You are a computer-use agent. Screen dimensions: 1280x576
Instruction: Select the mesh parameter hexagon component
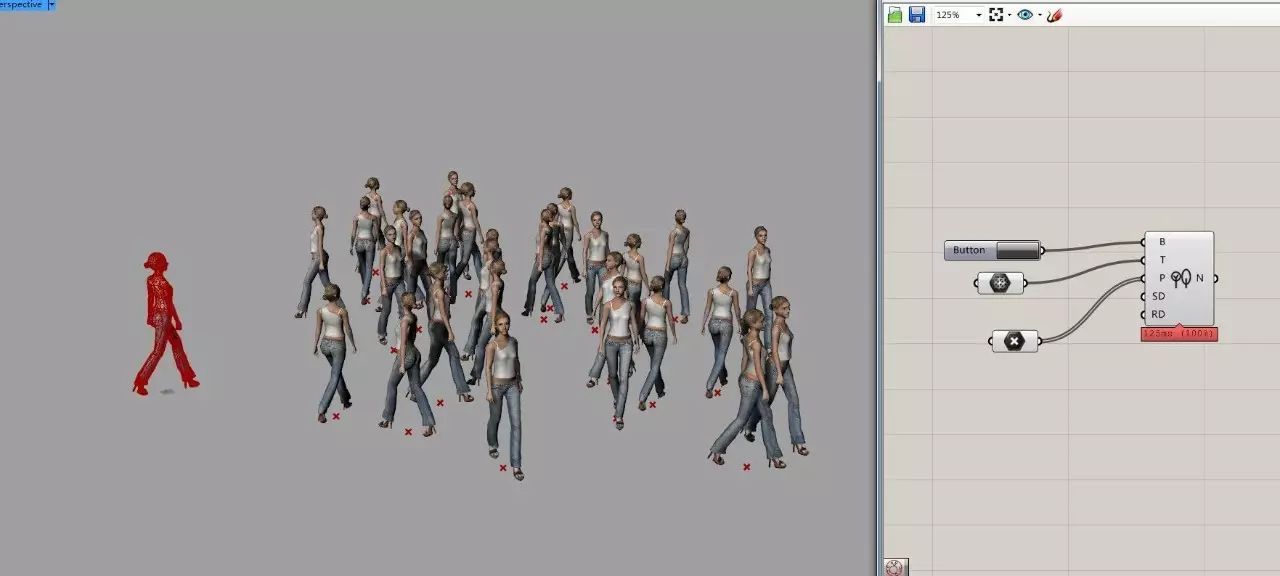[x=1000, y=284]
